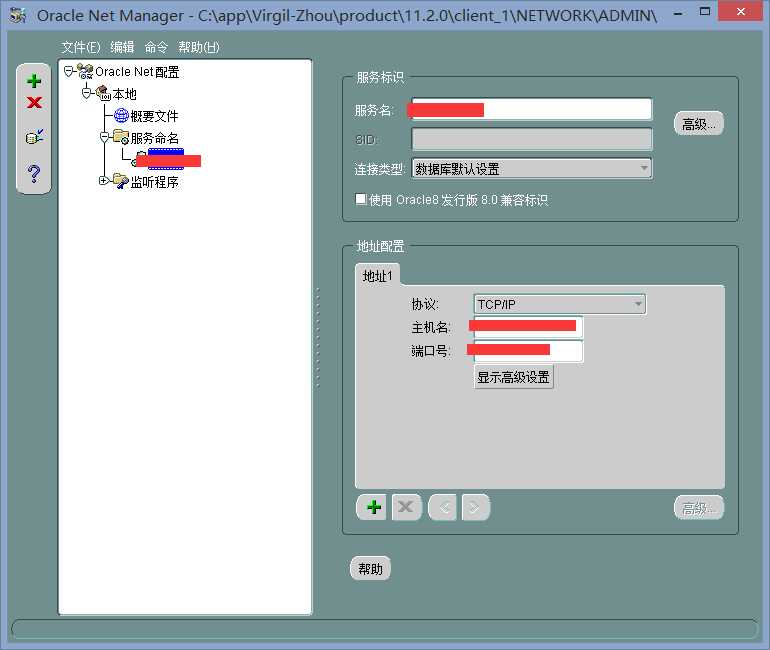Click the 显示高级设置 button

(514, 377)
